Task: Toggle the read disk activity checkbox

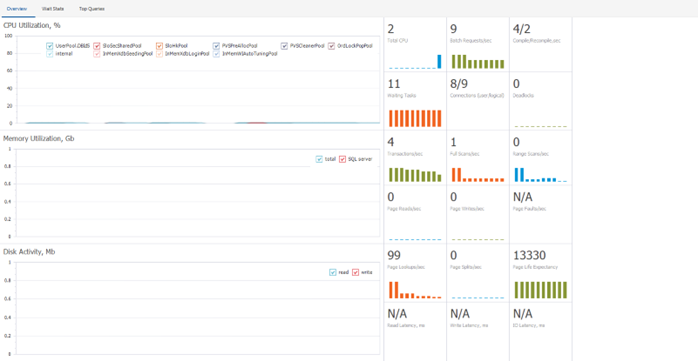Action: (x=333, y=272)
